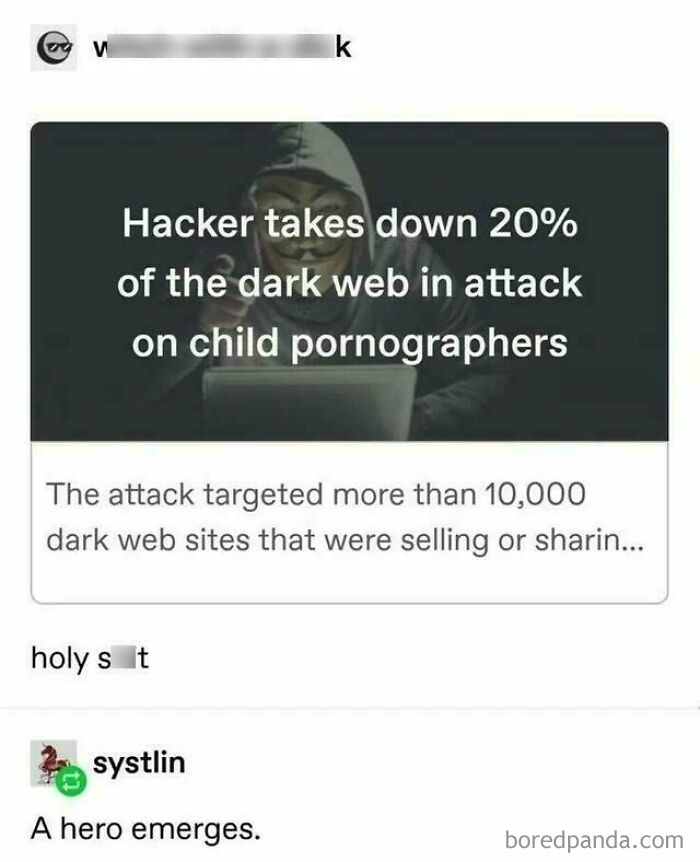
Task: Open the original poster's sunglasses-face avatar
Action: click(53, 48)
